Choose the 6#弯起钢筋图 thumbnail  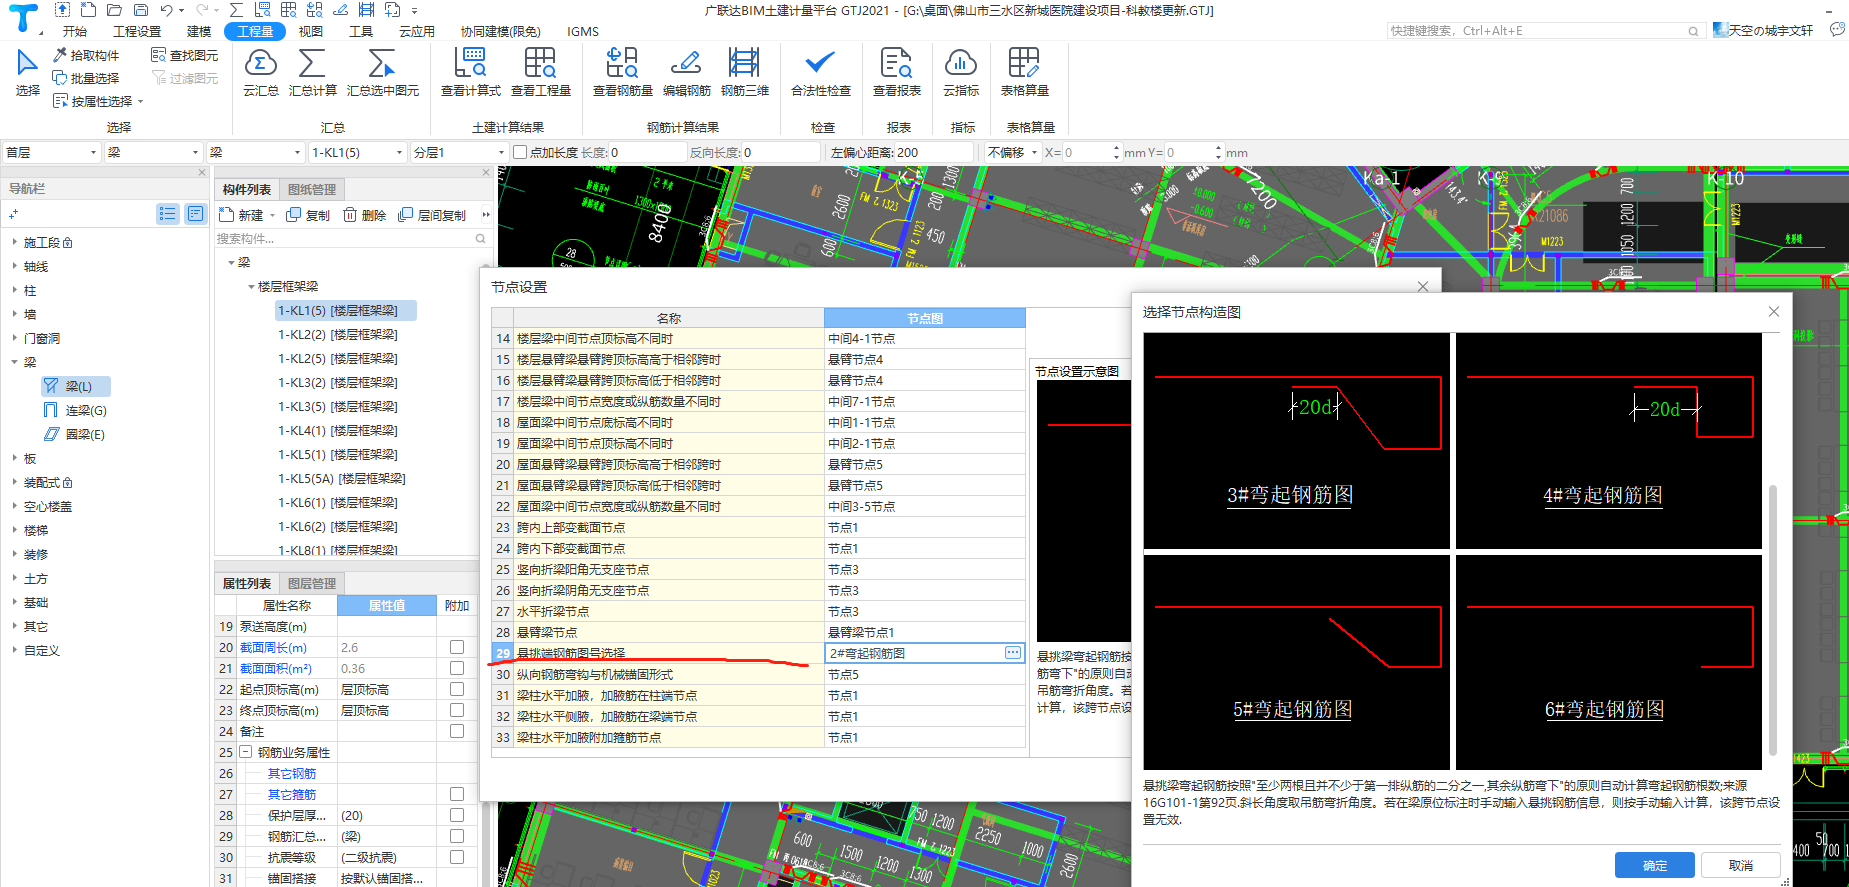coord(1609,662)
